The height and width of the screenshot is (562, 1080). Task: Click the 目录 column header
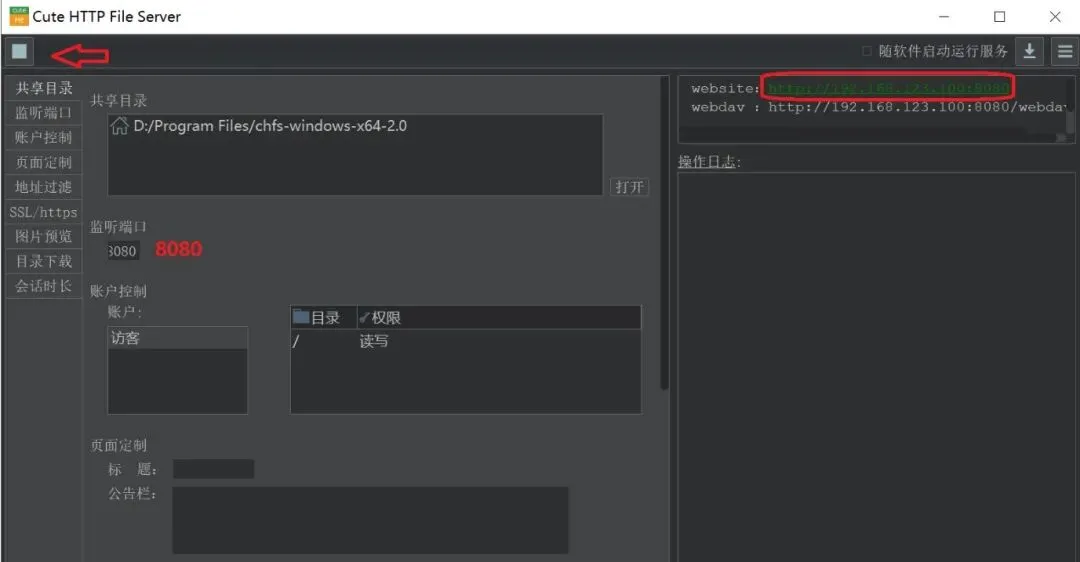click(x=324, y=318)
